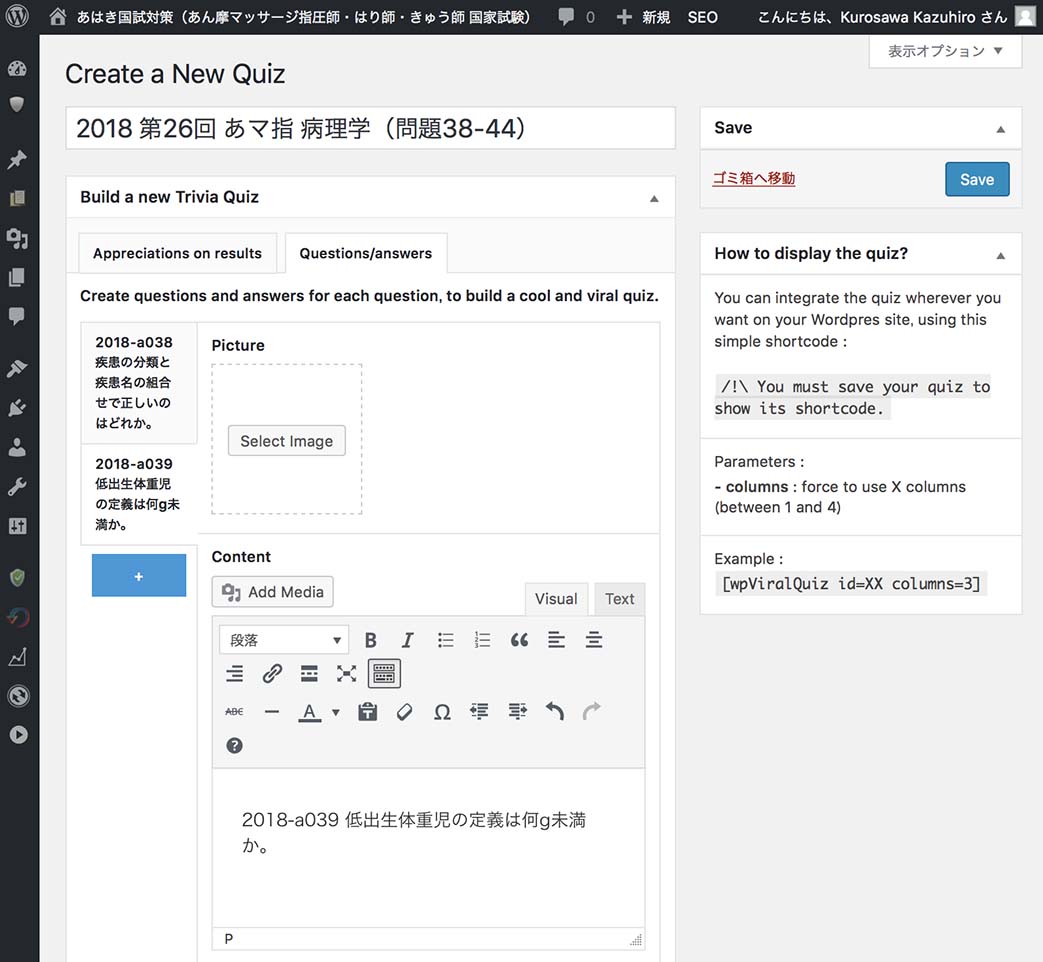Viewport: 1043px width, 962px height.
Task: Toggle bold formatting in editor
Action: tap(370, 640)
